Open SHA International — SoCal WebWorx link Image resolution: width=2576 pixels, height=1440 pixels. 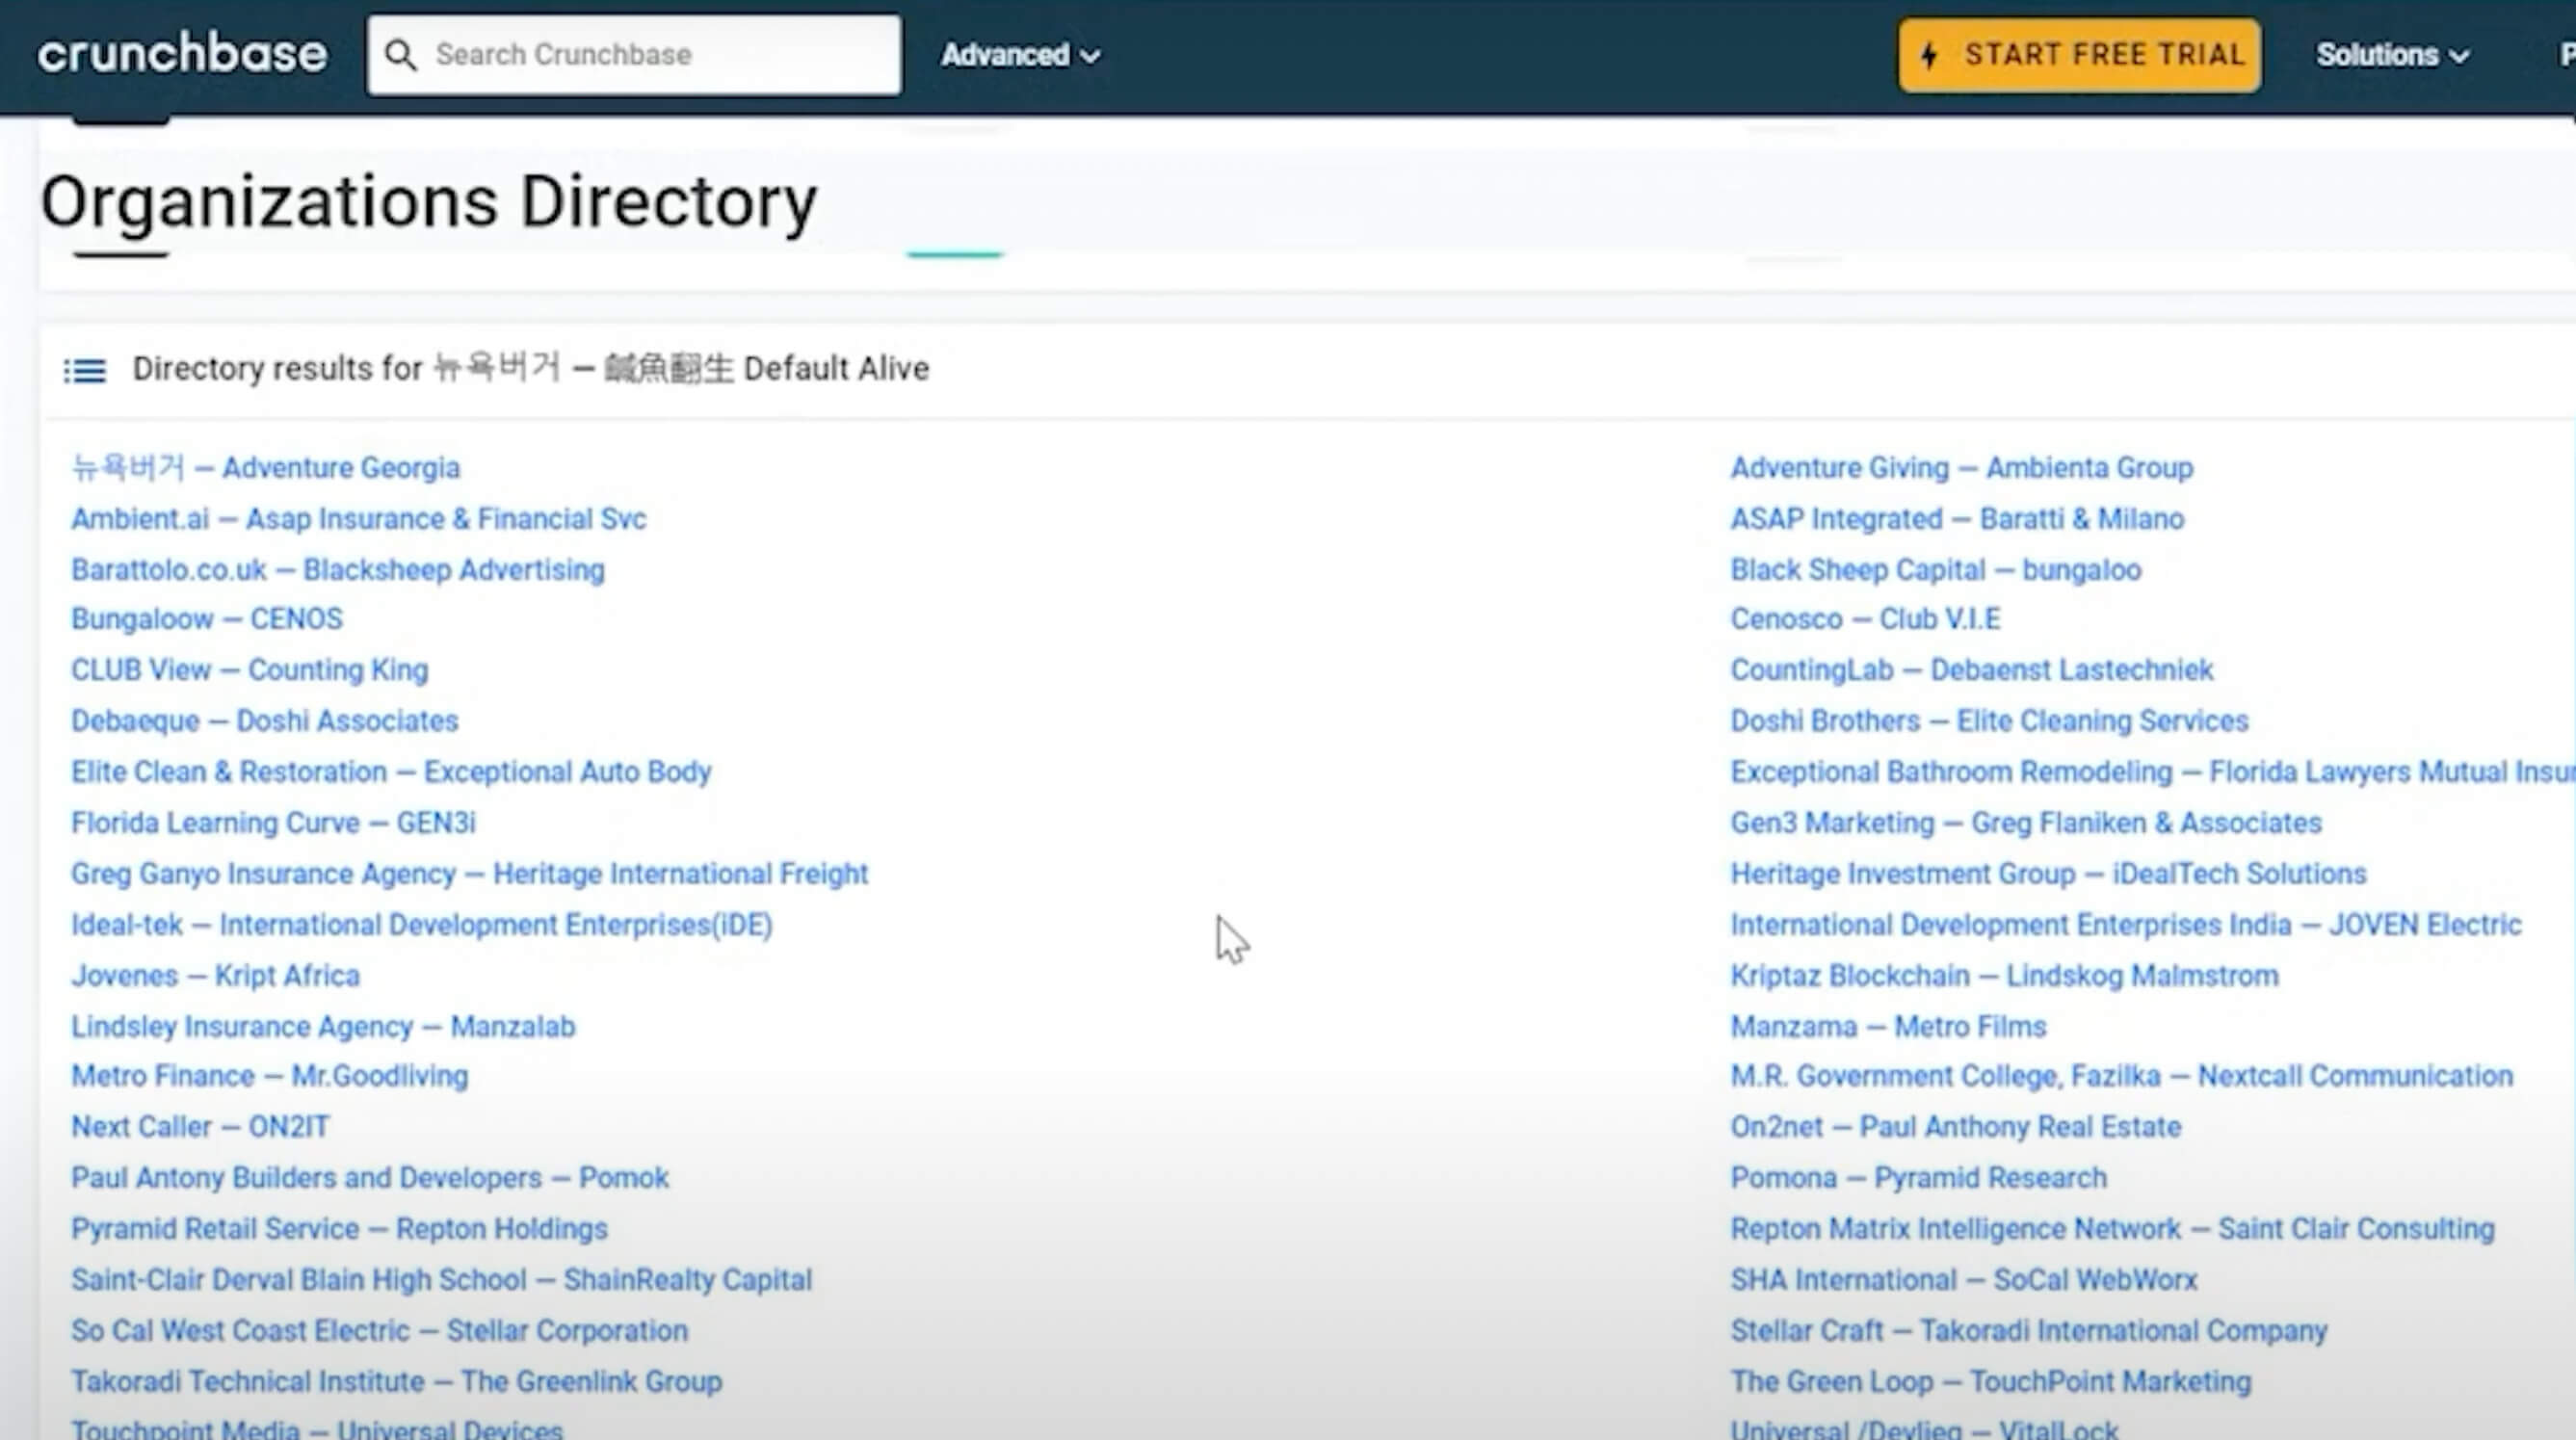tap(1963, 1280)
